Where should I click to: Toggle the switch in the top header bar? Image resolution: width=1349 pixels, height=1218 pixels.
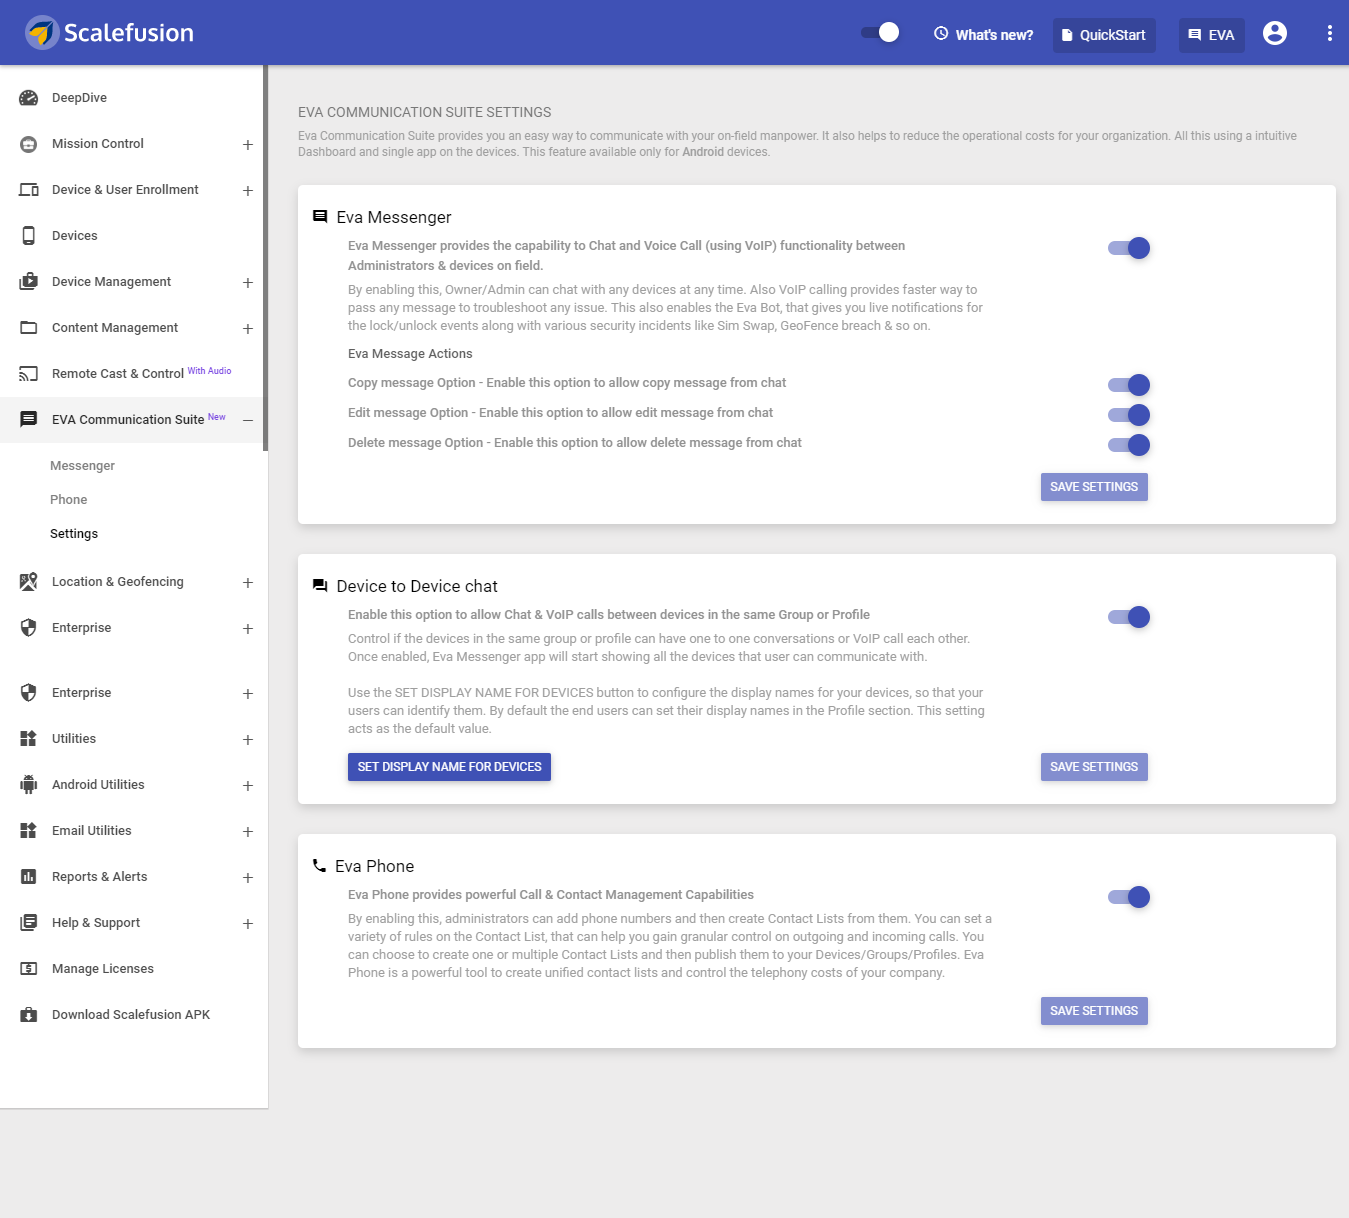coord(880,33)
